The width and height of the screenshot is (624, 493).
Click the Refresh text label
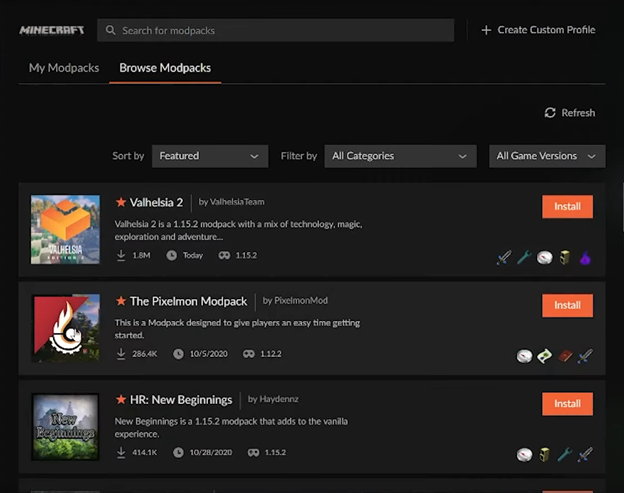(x=578, y=113)
